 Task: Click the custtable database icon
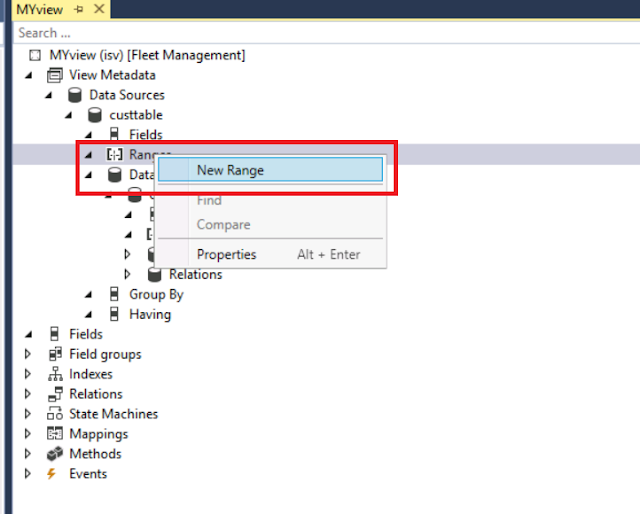[x=95, y=115]
